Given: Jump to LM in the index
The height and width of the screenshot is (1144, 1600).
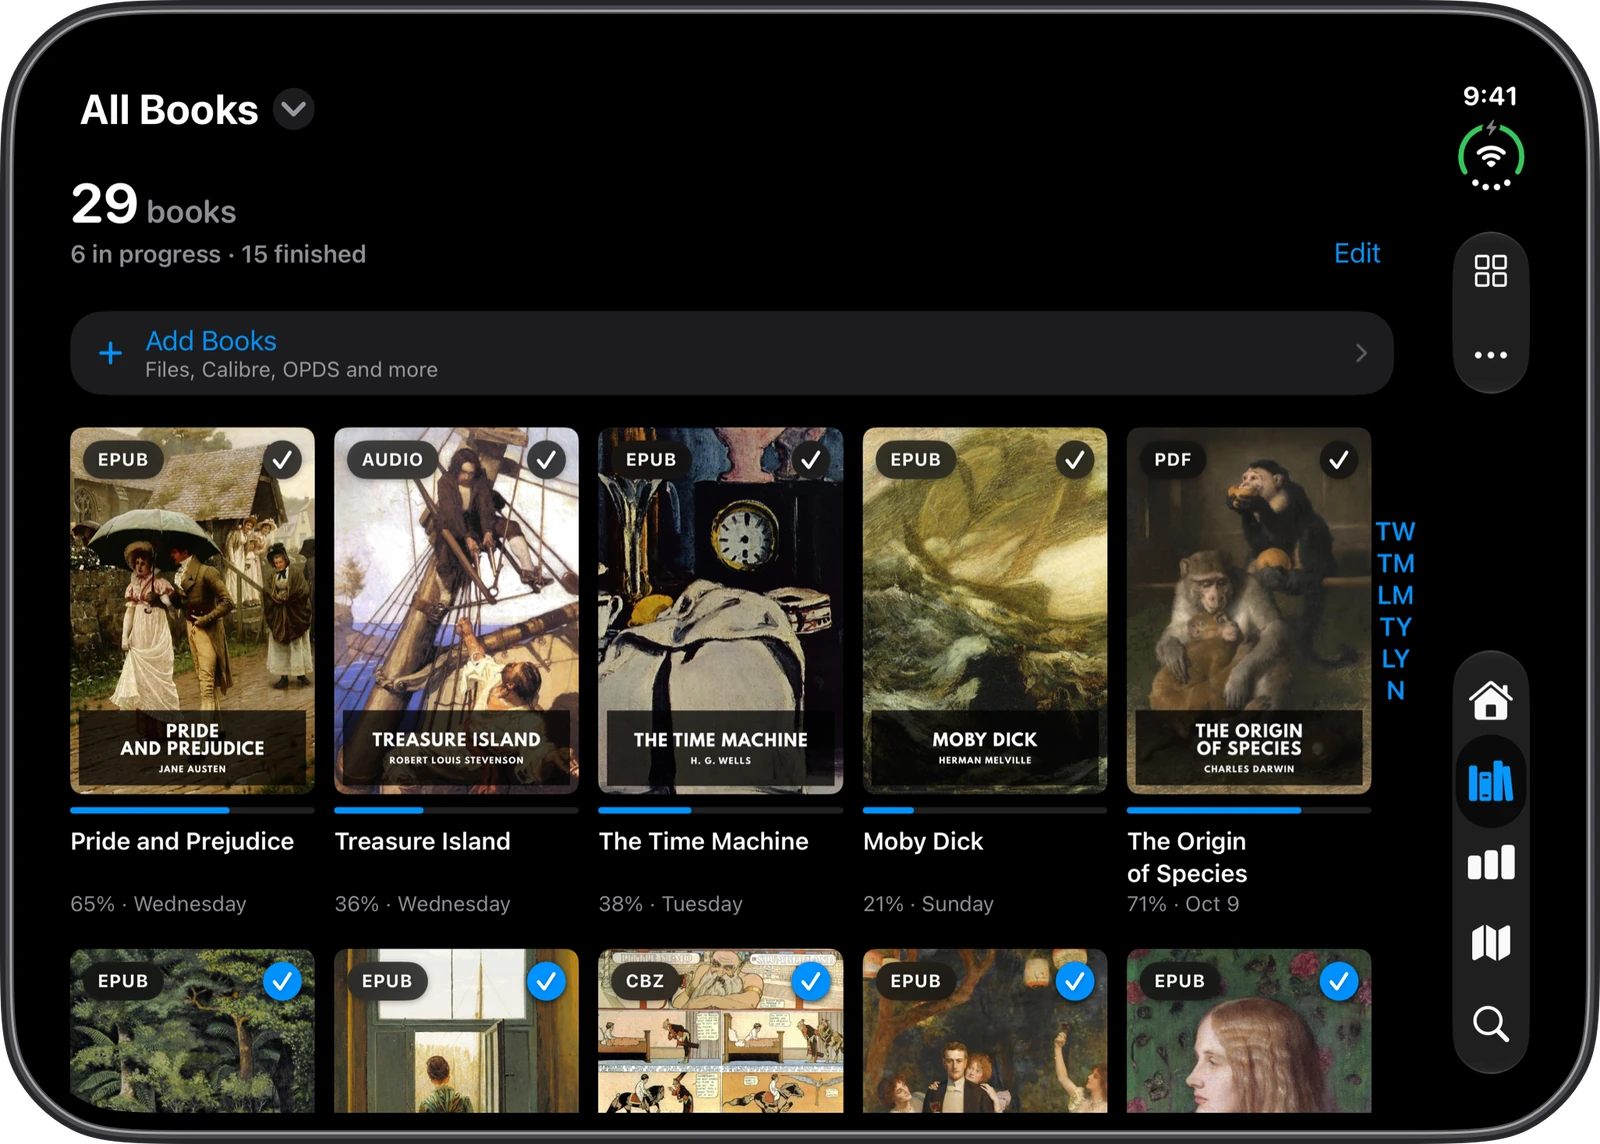Looking at the screenshot, I should 1395,596.
